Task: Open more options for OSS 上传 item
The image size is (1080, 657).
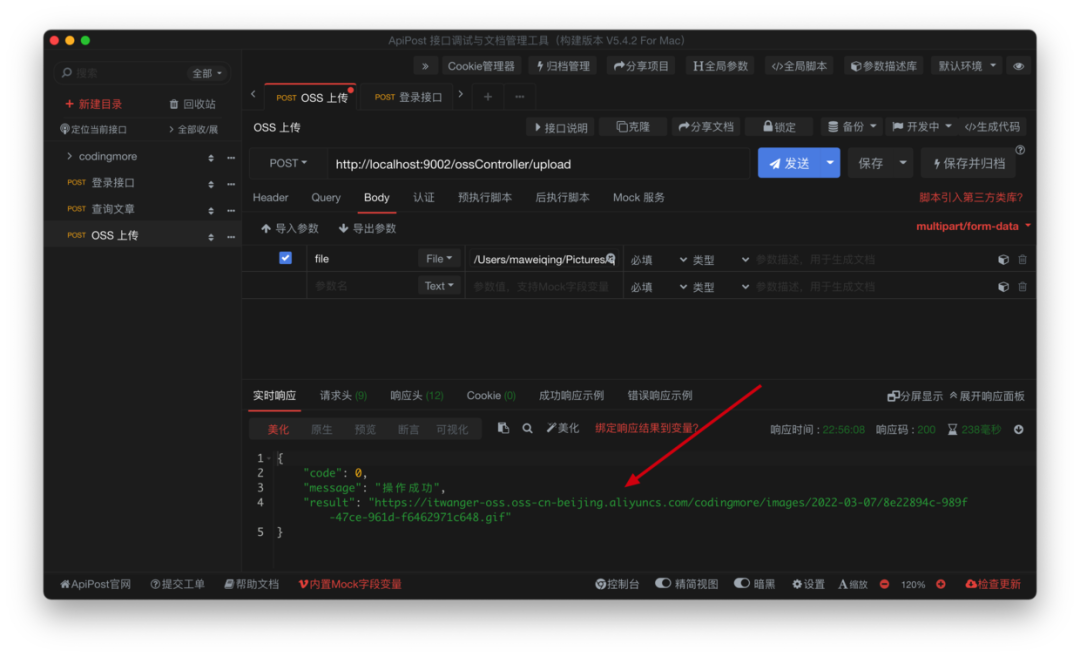Action: [231, 237]
